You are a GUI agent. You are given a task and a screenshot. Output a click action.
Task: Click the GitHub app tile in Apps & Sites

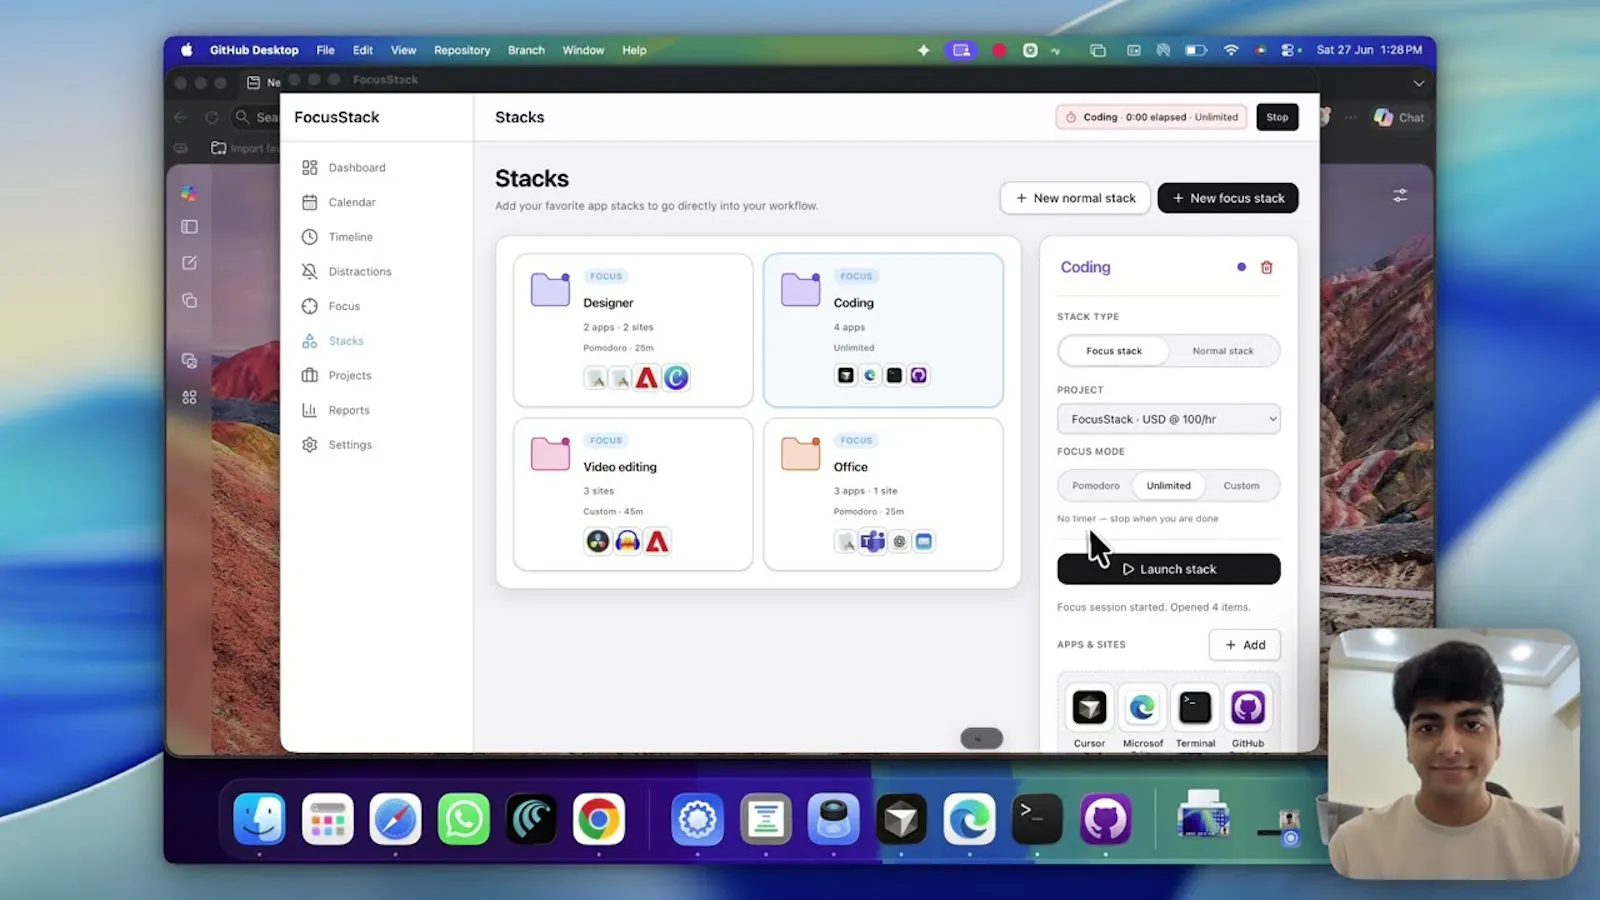pyautogui.click(x=1248, y=708)
